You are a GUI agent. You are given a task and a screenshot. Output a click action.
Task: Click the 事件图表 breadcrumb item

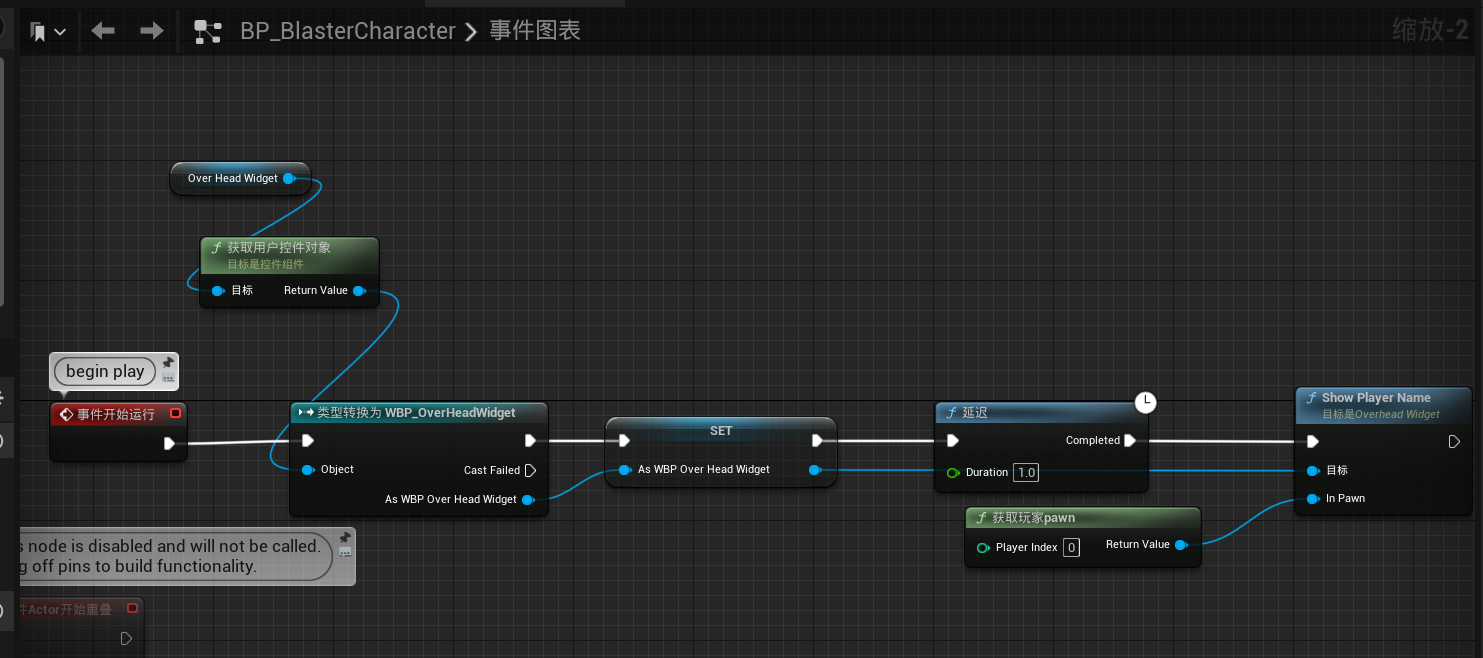[534, 31]
